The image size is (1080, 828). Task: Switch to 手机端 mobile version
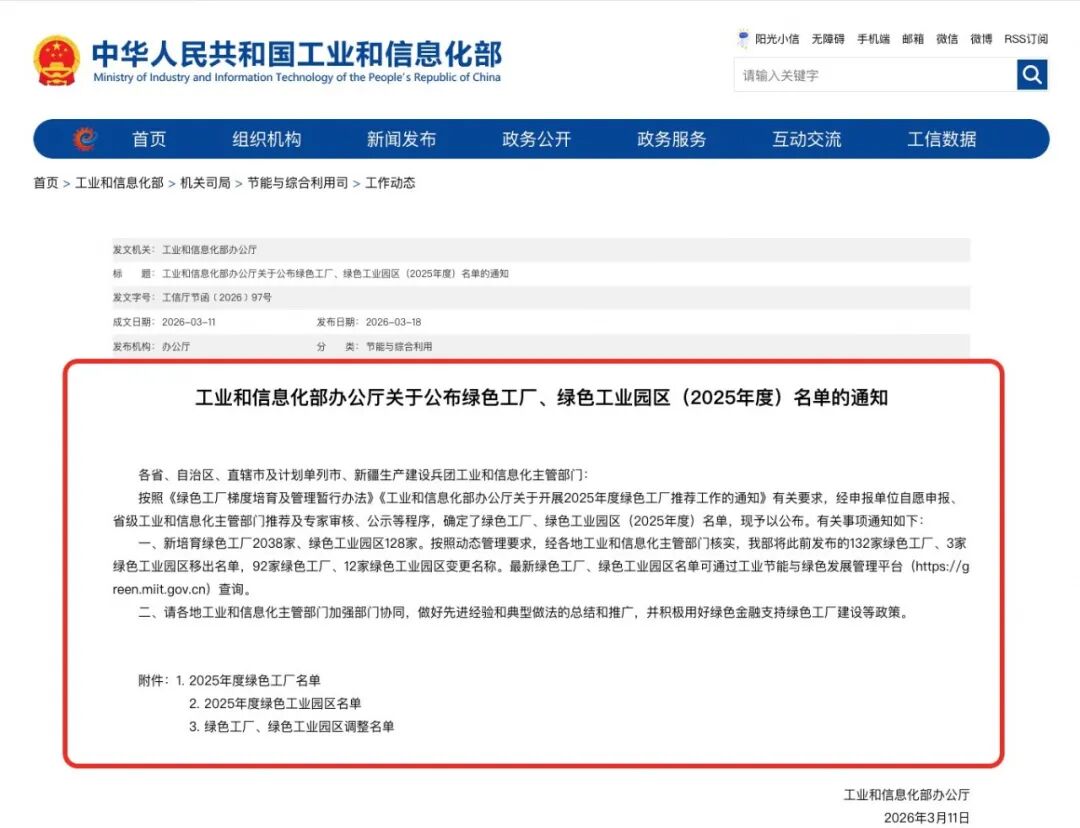click(872, 38)
